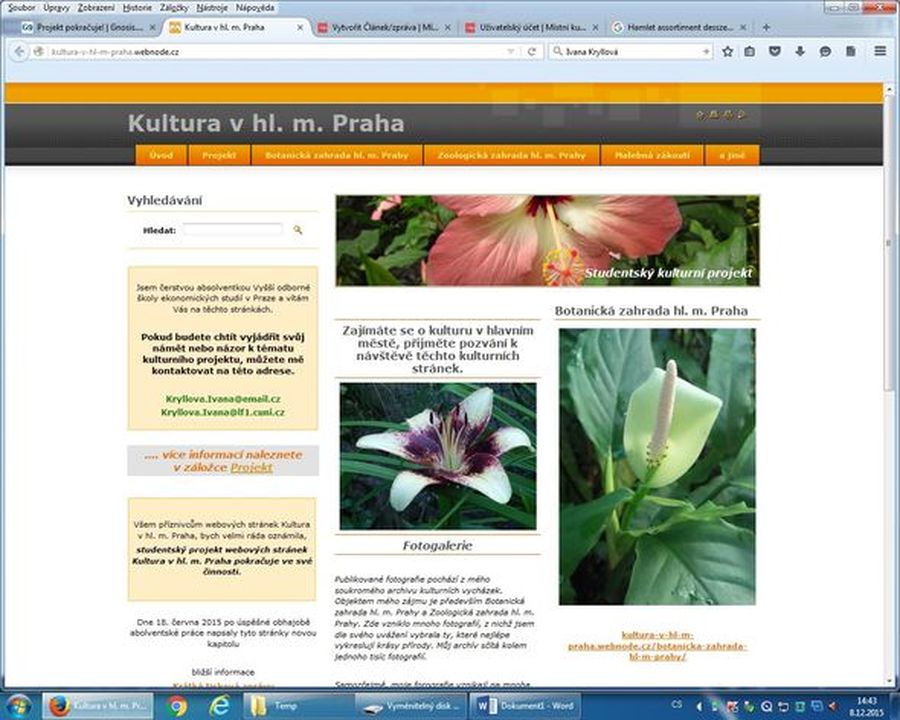Open the Downloads arrow icon
Viewport: 900px width, 720px height.
[x=800, y=52]
